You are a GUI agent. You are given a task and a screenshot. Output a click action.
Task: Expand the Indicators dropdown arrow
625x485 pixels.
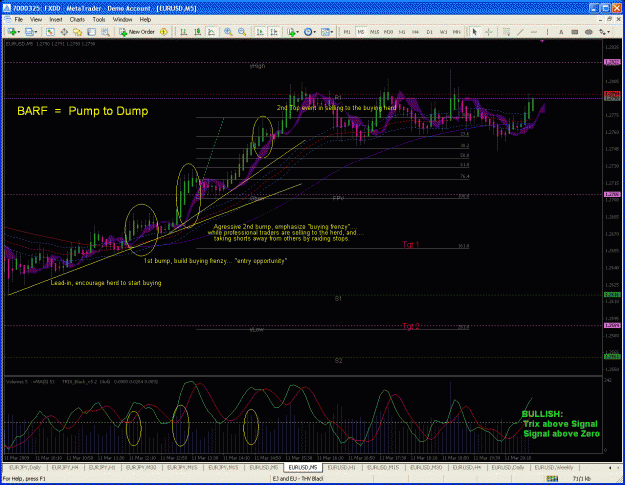pyautogui.click(x=298, y=32)
